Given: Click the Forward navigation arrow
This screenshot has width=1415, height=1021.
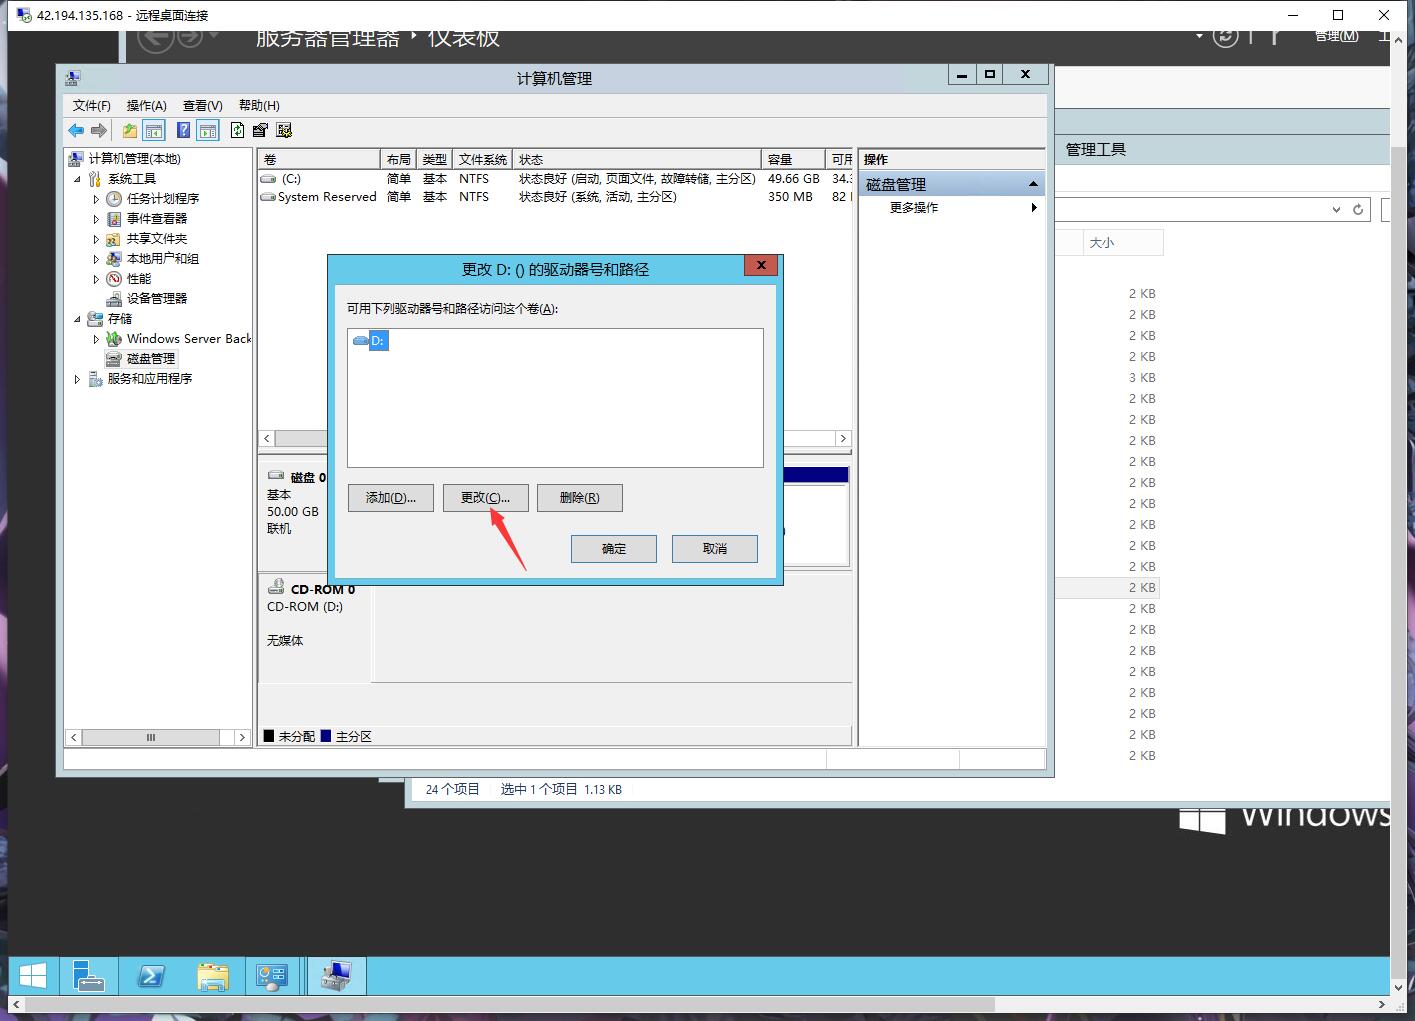Looking at the screenshot, I should [98, 130].
